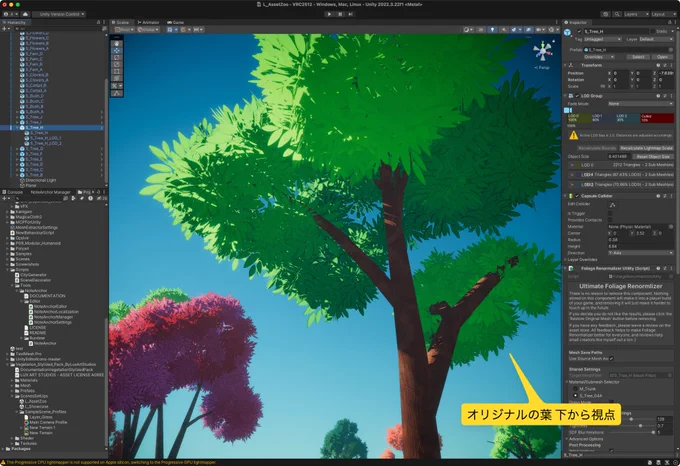Select the Move tool in scene toolbar
Image resolution: width=680 pixels, height=466 pixels.
[117, 50]
